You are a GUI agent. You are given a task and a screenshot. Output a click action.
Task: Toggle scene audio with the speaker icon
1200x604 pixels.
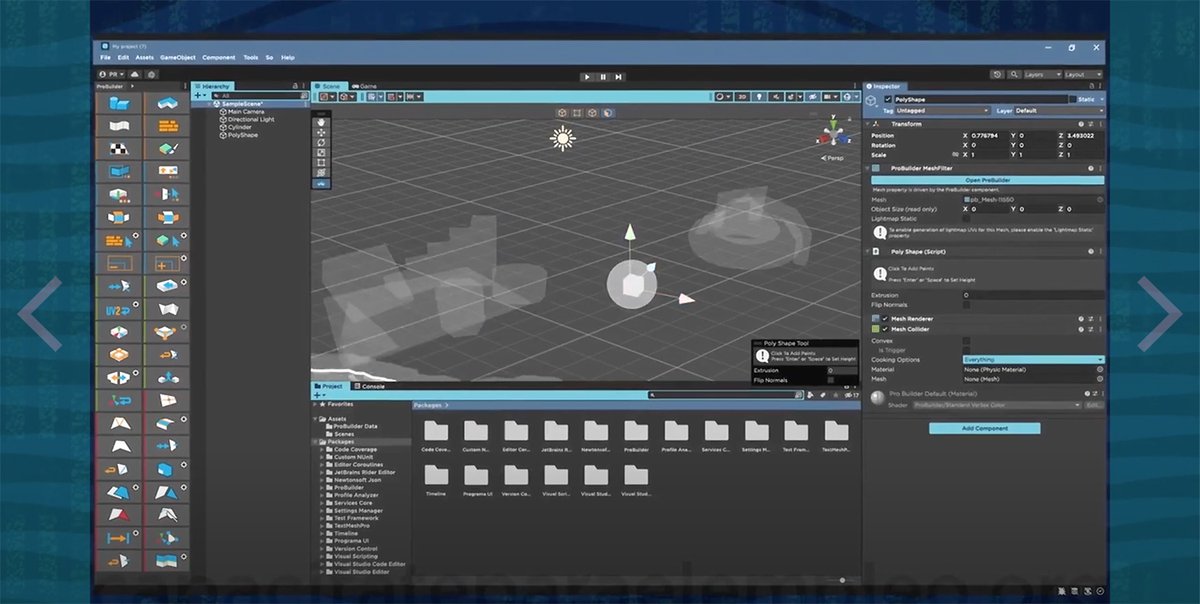click(776, 97)
